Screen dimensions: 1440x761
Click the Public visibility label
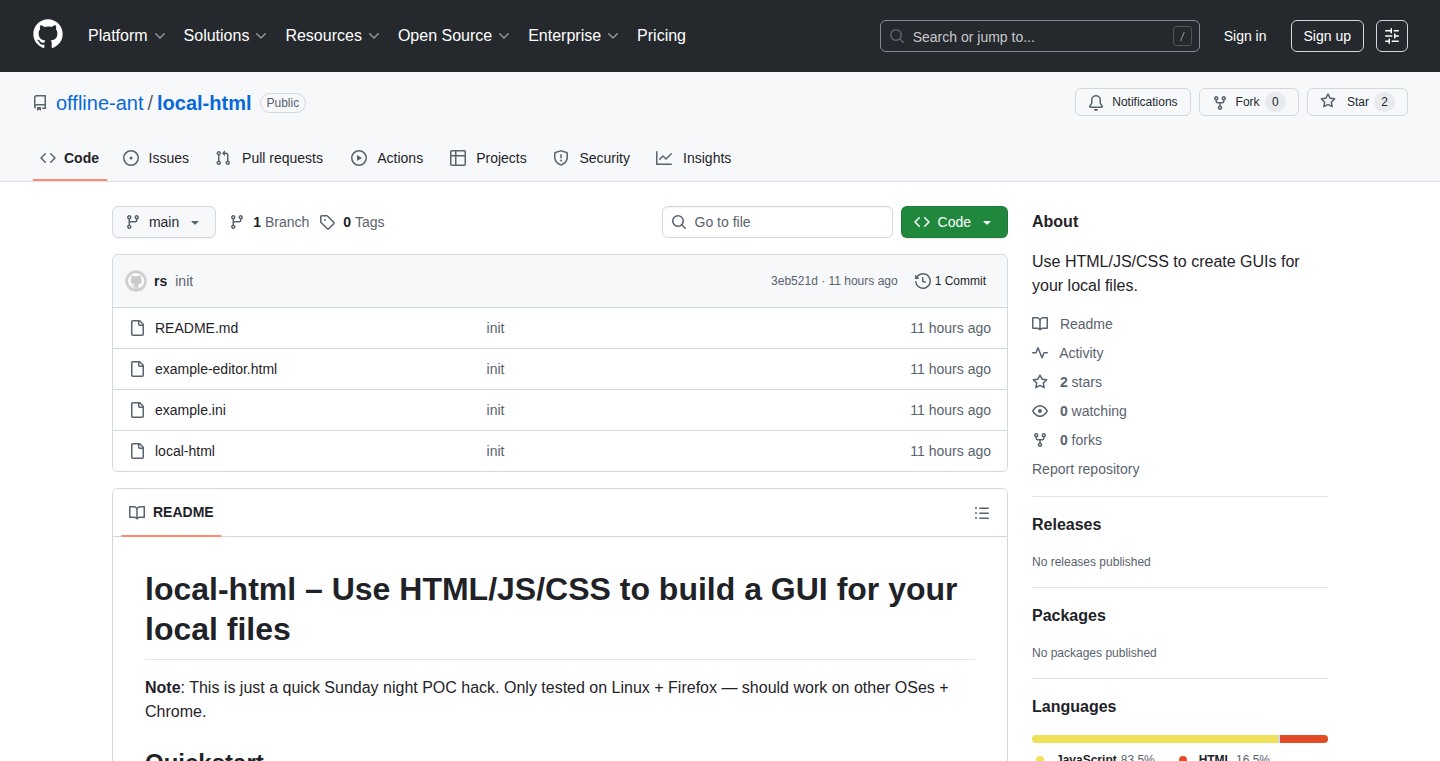click(x=283, y=103)
